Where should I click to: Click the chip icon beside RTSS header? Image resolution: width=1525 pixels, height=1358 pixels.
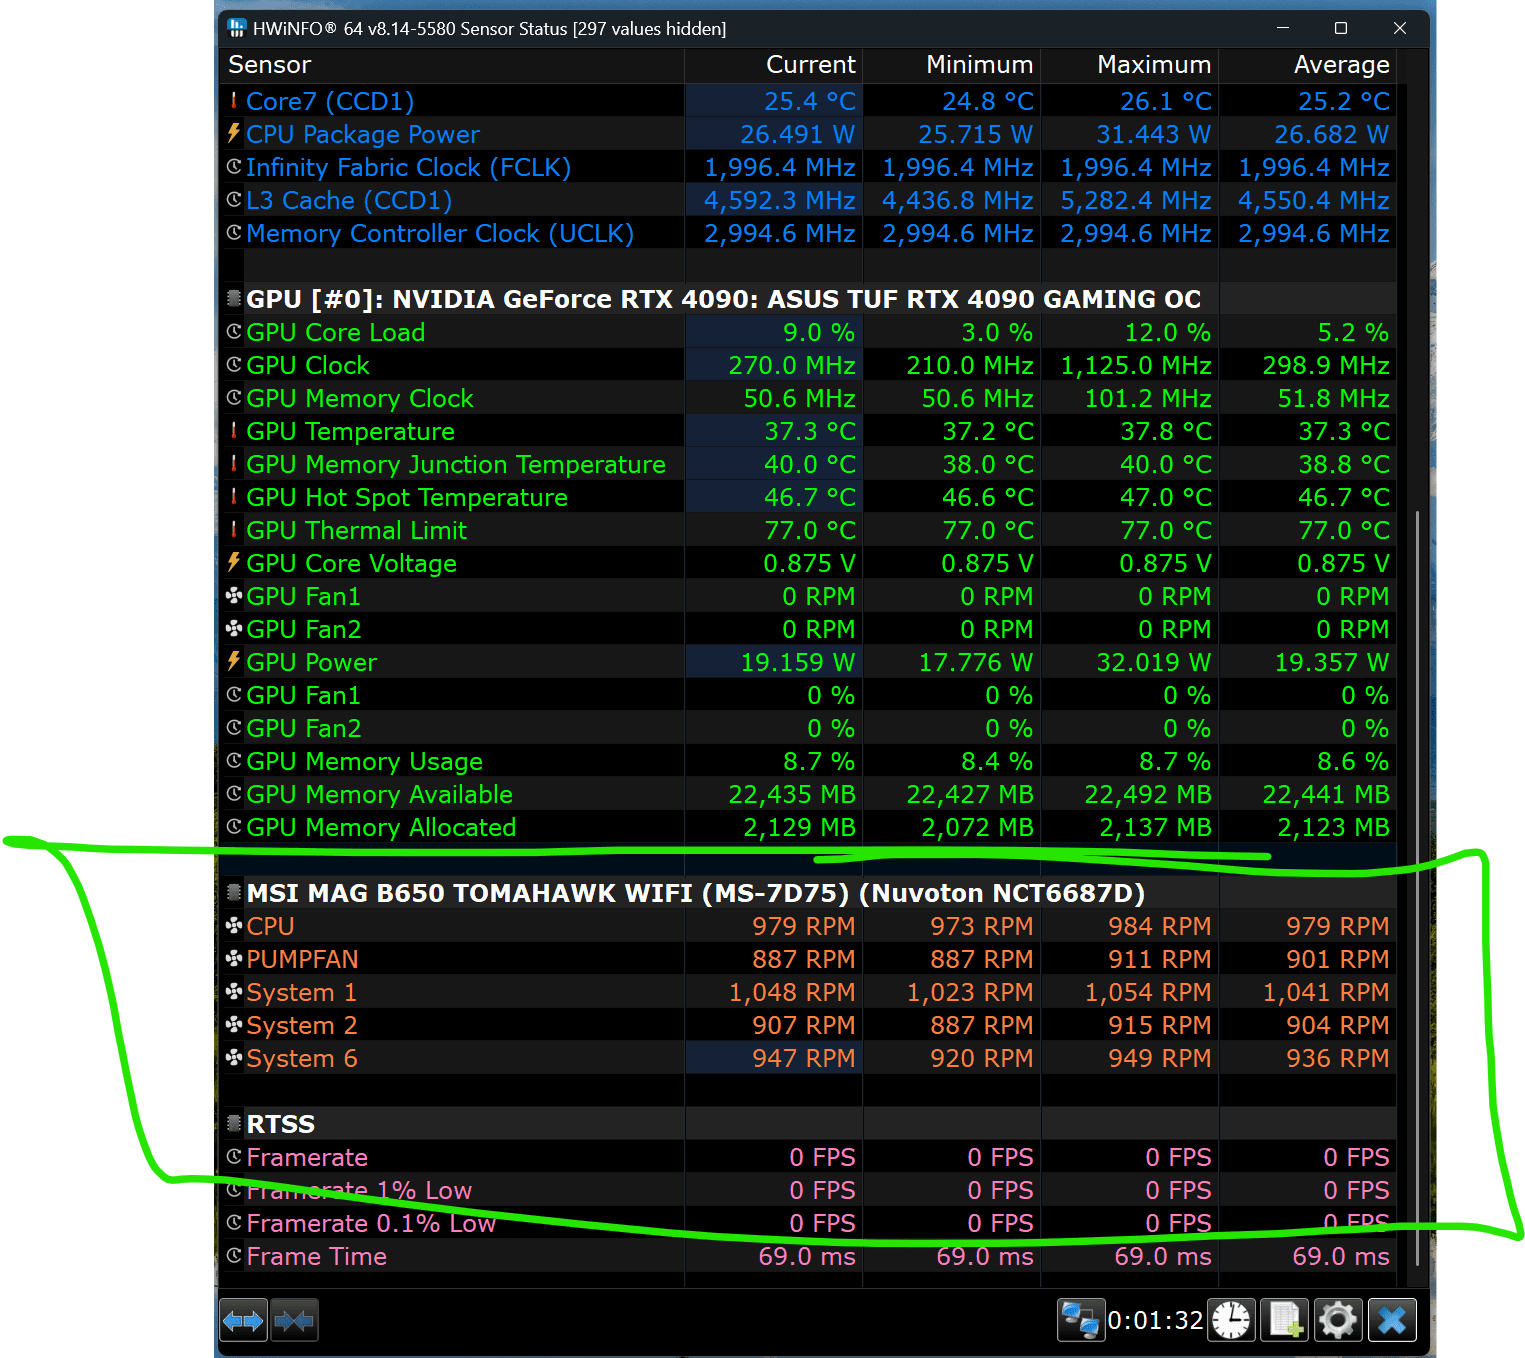(x=234, y=1123)
